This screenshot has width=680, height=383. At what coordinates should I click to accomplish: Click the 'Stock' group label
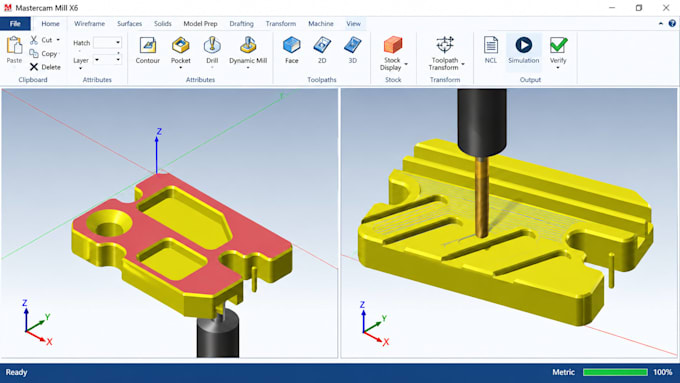pyautogui.click(x=393, y=80)
